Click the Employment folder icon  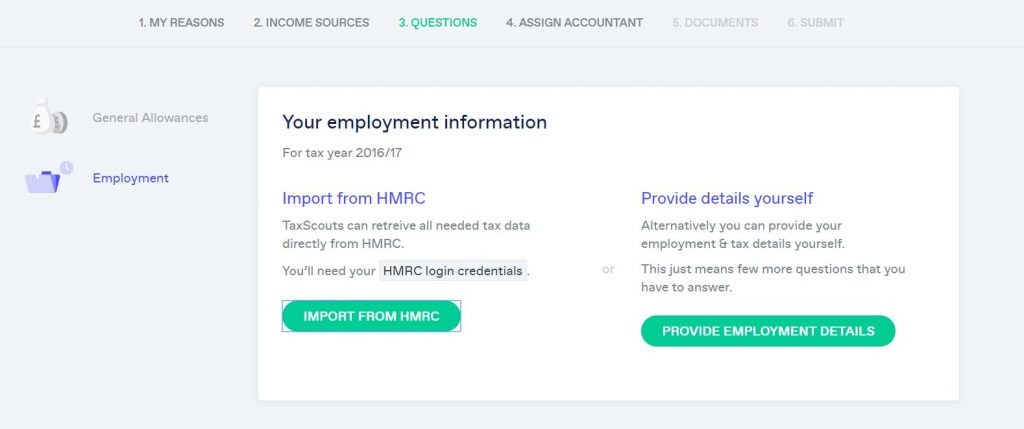(x=48, y=178)
